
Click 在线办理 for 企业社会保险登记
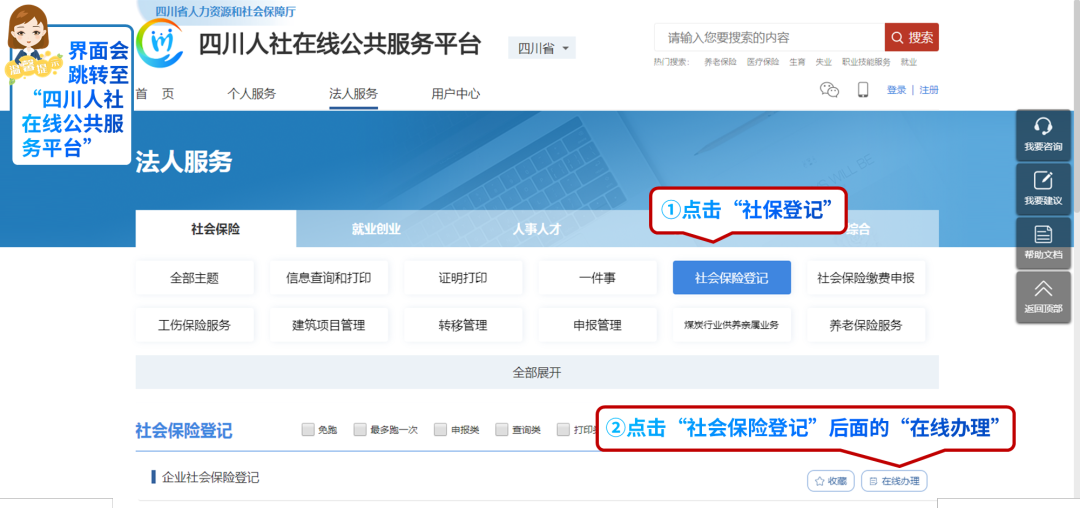(x=894, y=481)
